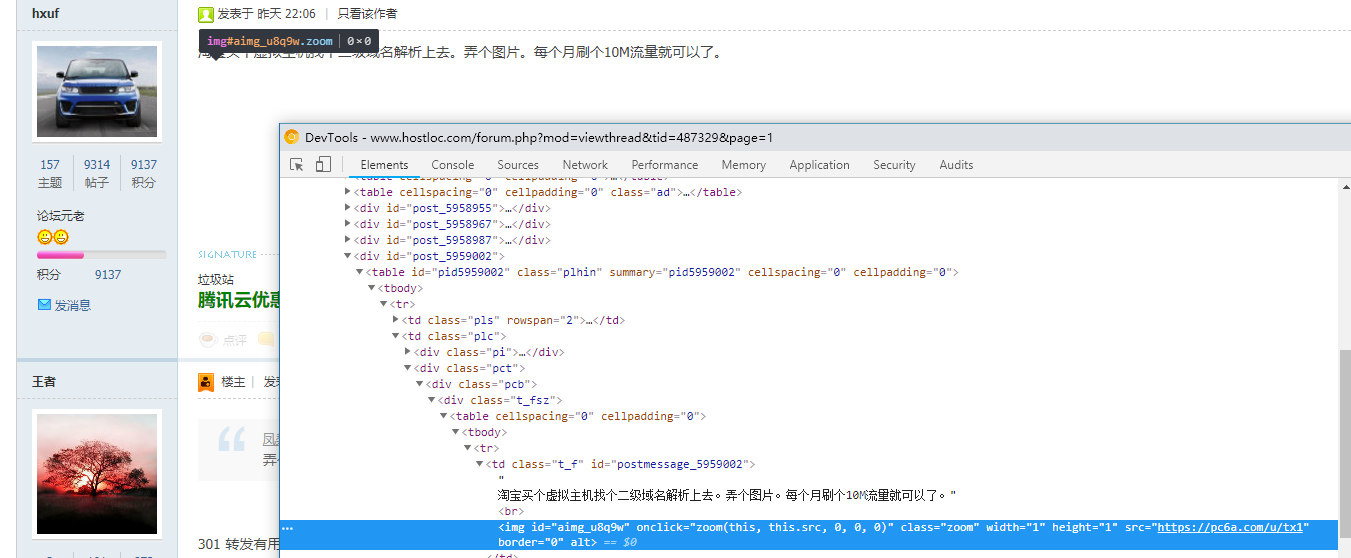
Task: Expand the div post_5958987 node
Action: [x=348, y=240]
